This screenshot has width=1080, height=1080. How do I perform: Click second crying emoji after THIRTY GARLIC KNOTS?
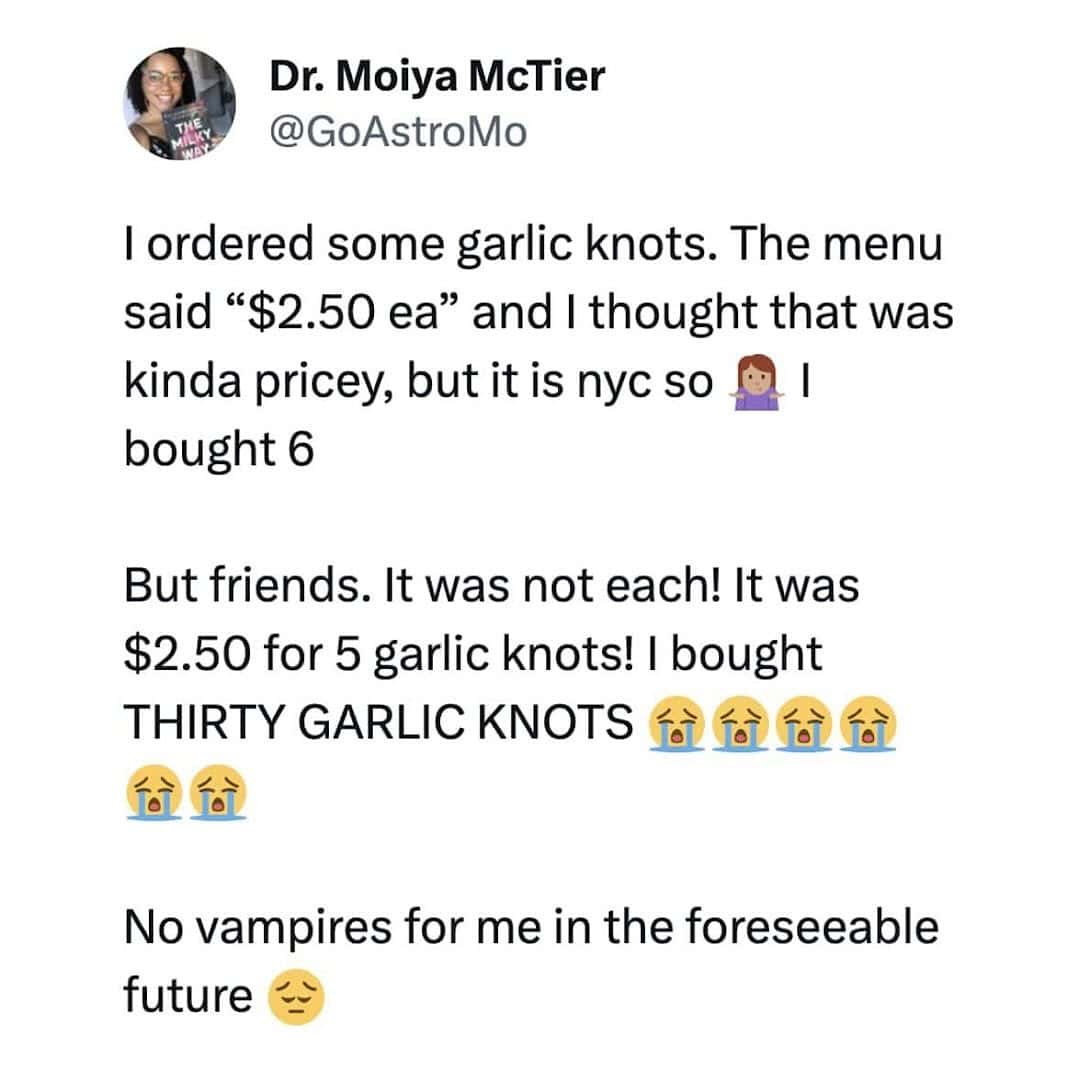739,723
